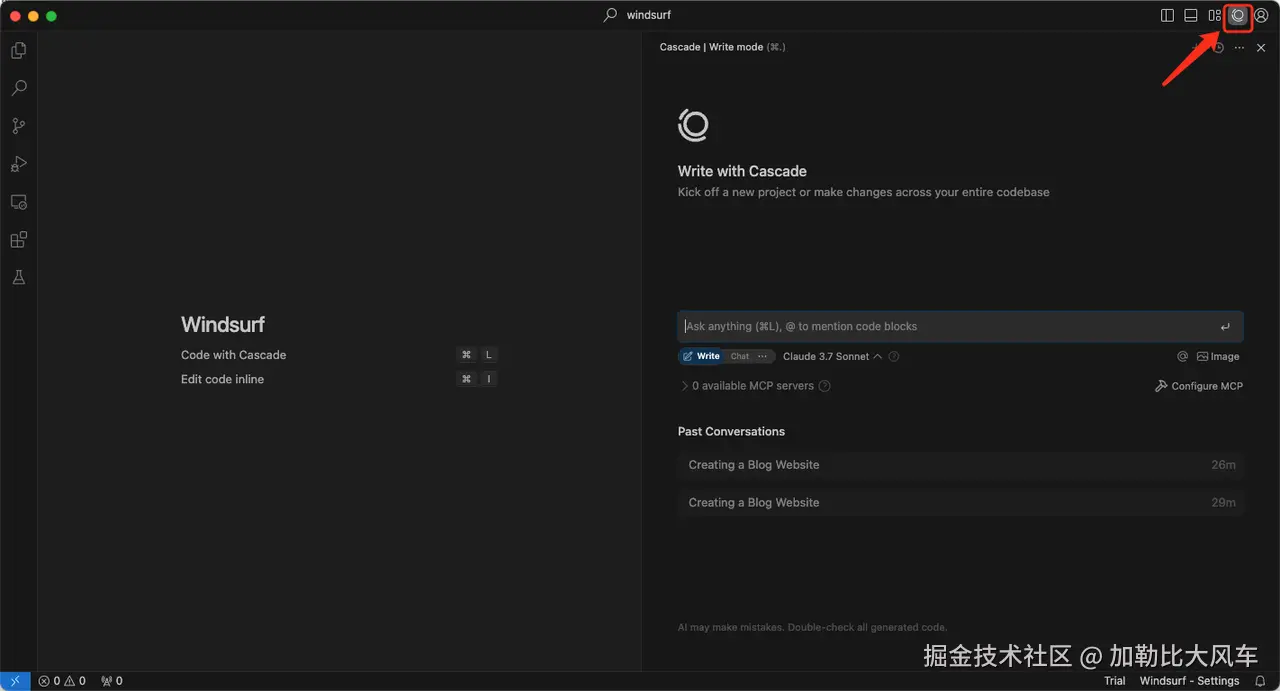
Task: Open the Explorer view in activity bar
Action: 18,50
